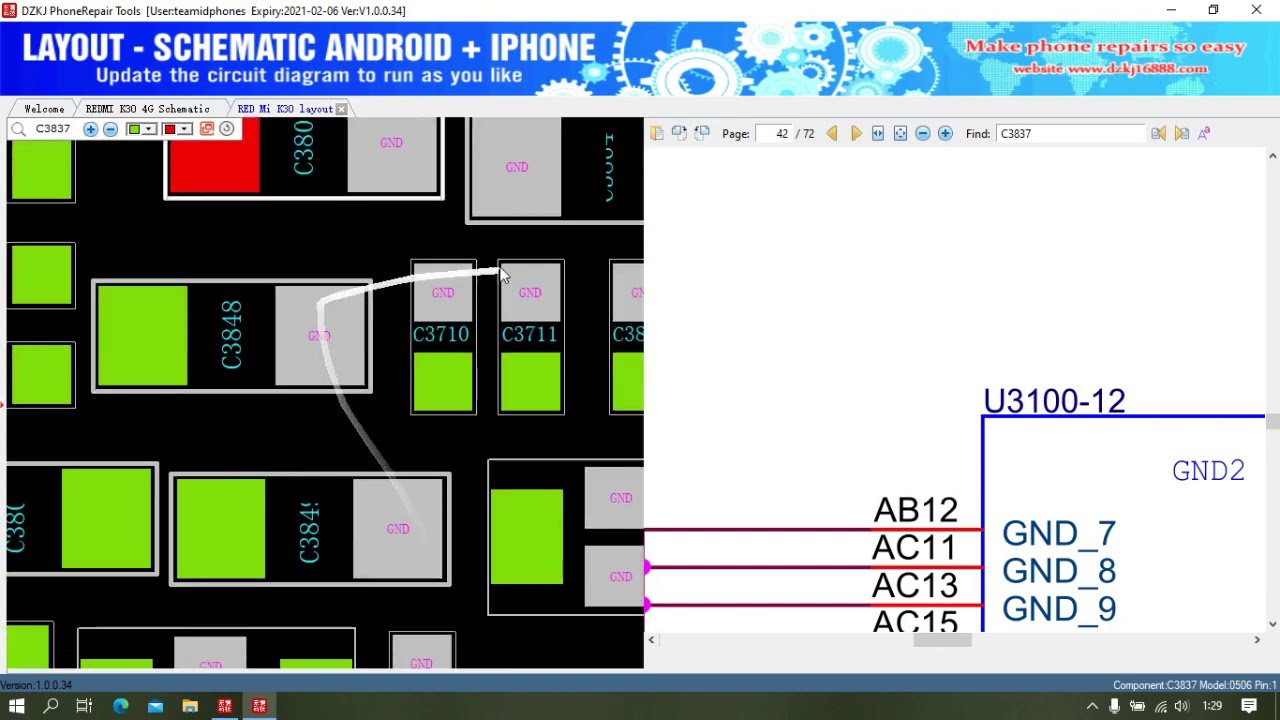Open the notification center
1280x720 pixels.
click(1249, 706)
